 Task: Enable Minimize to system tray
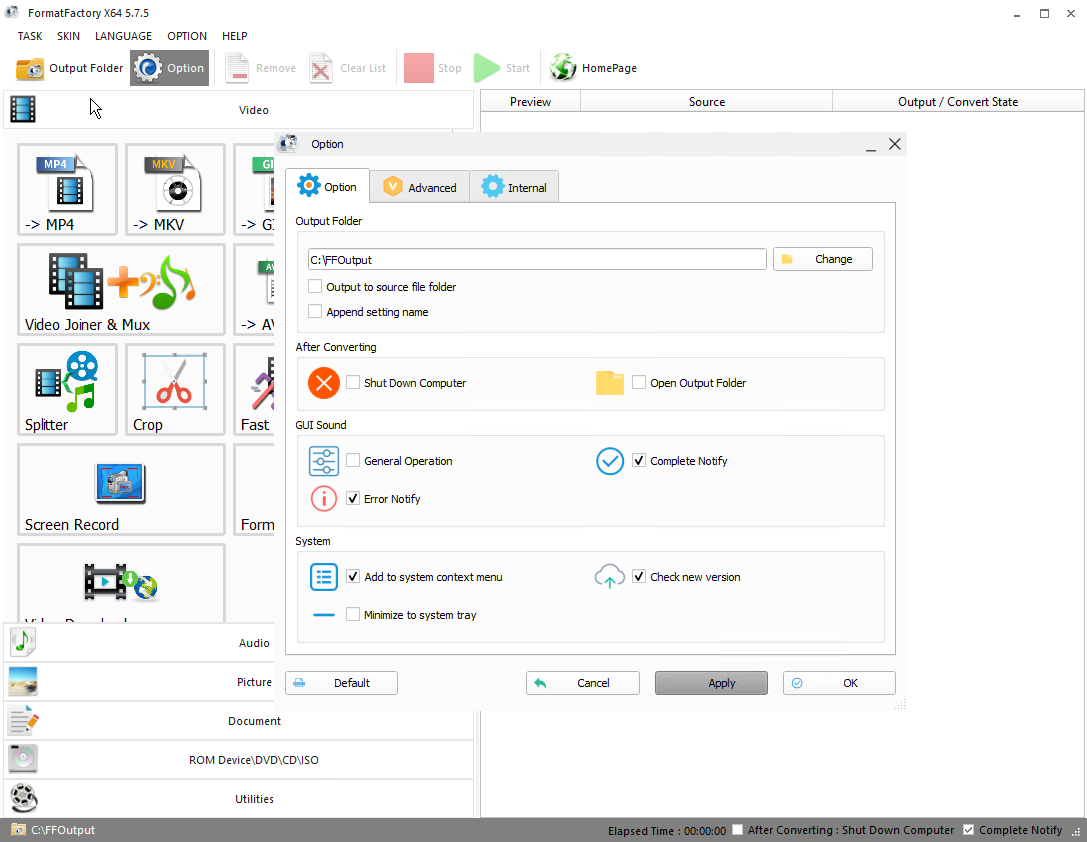pos(353,614)
